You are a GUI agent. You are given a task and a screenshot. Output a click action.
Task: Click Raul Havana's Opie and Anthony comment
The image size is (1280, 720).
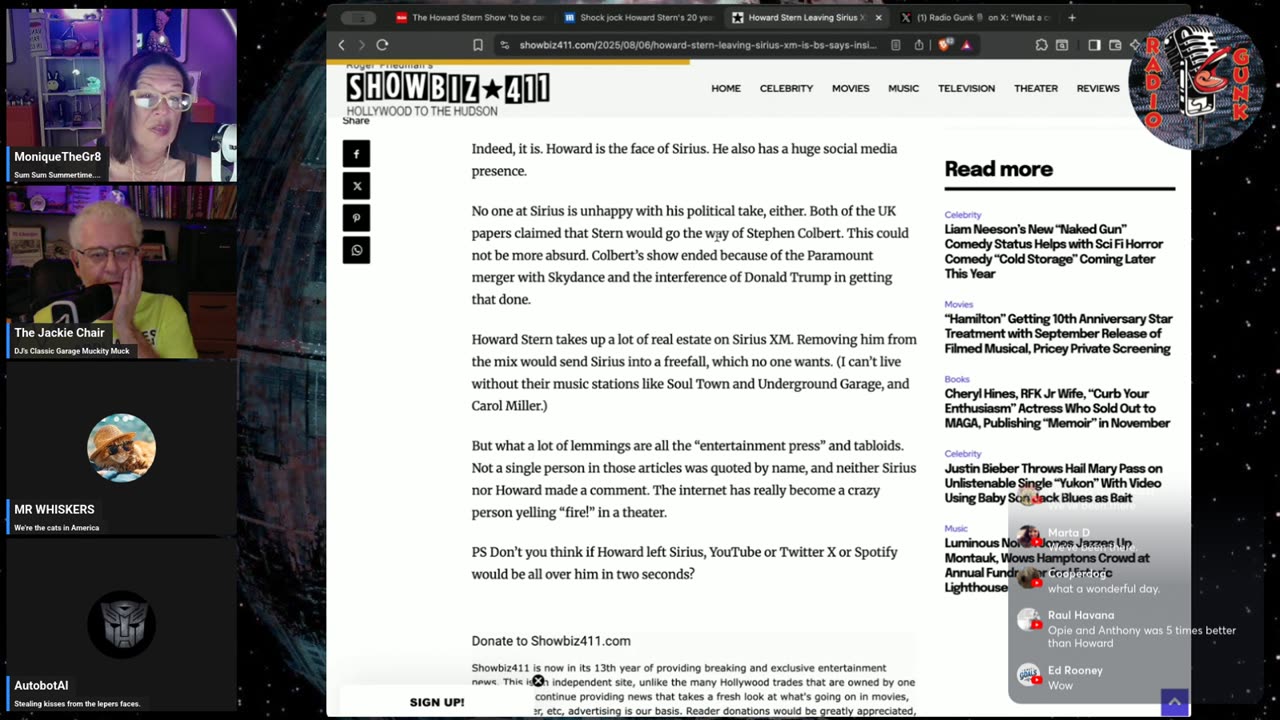(1142, 637)
